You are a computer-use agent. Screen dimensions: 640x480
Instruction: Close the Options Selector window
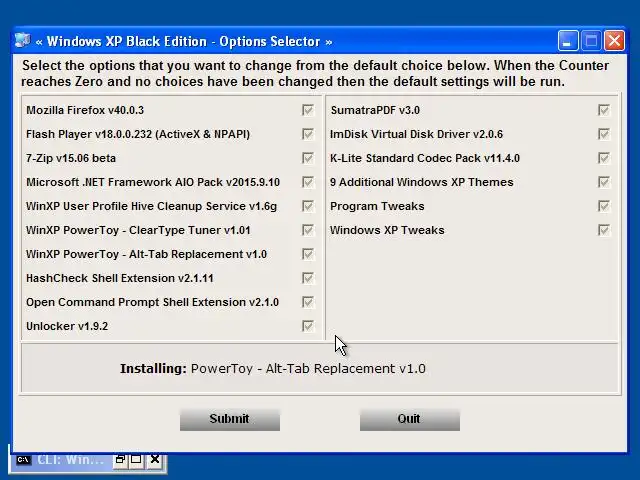(x=614, y=41)
